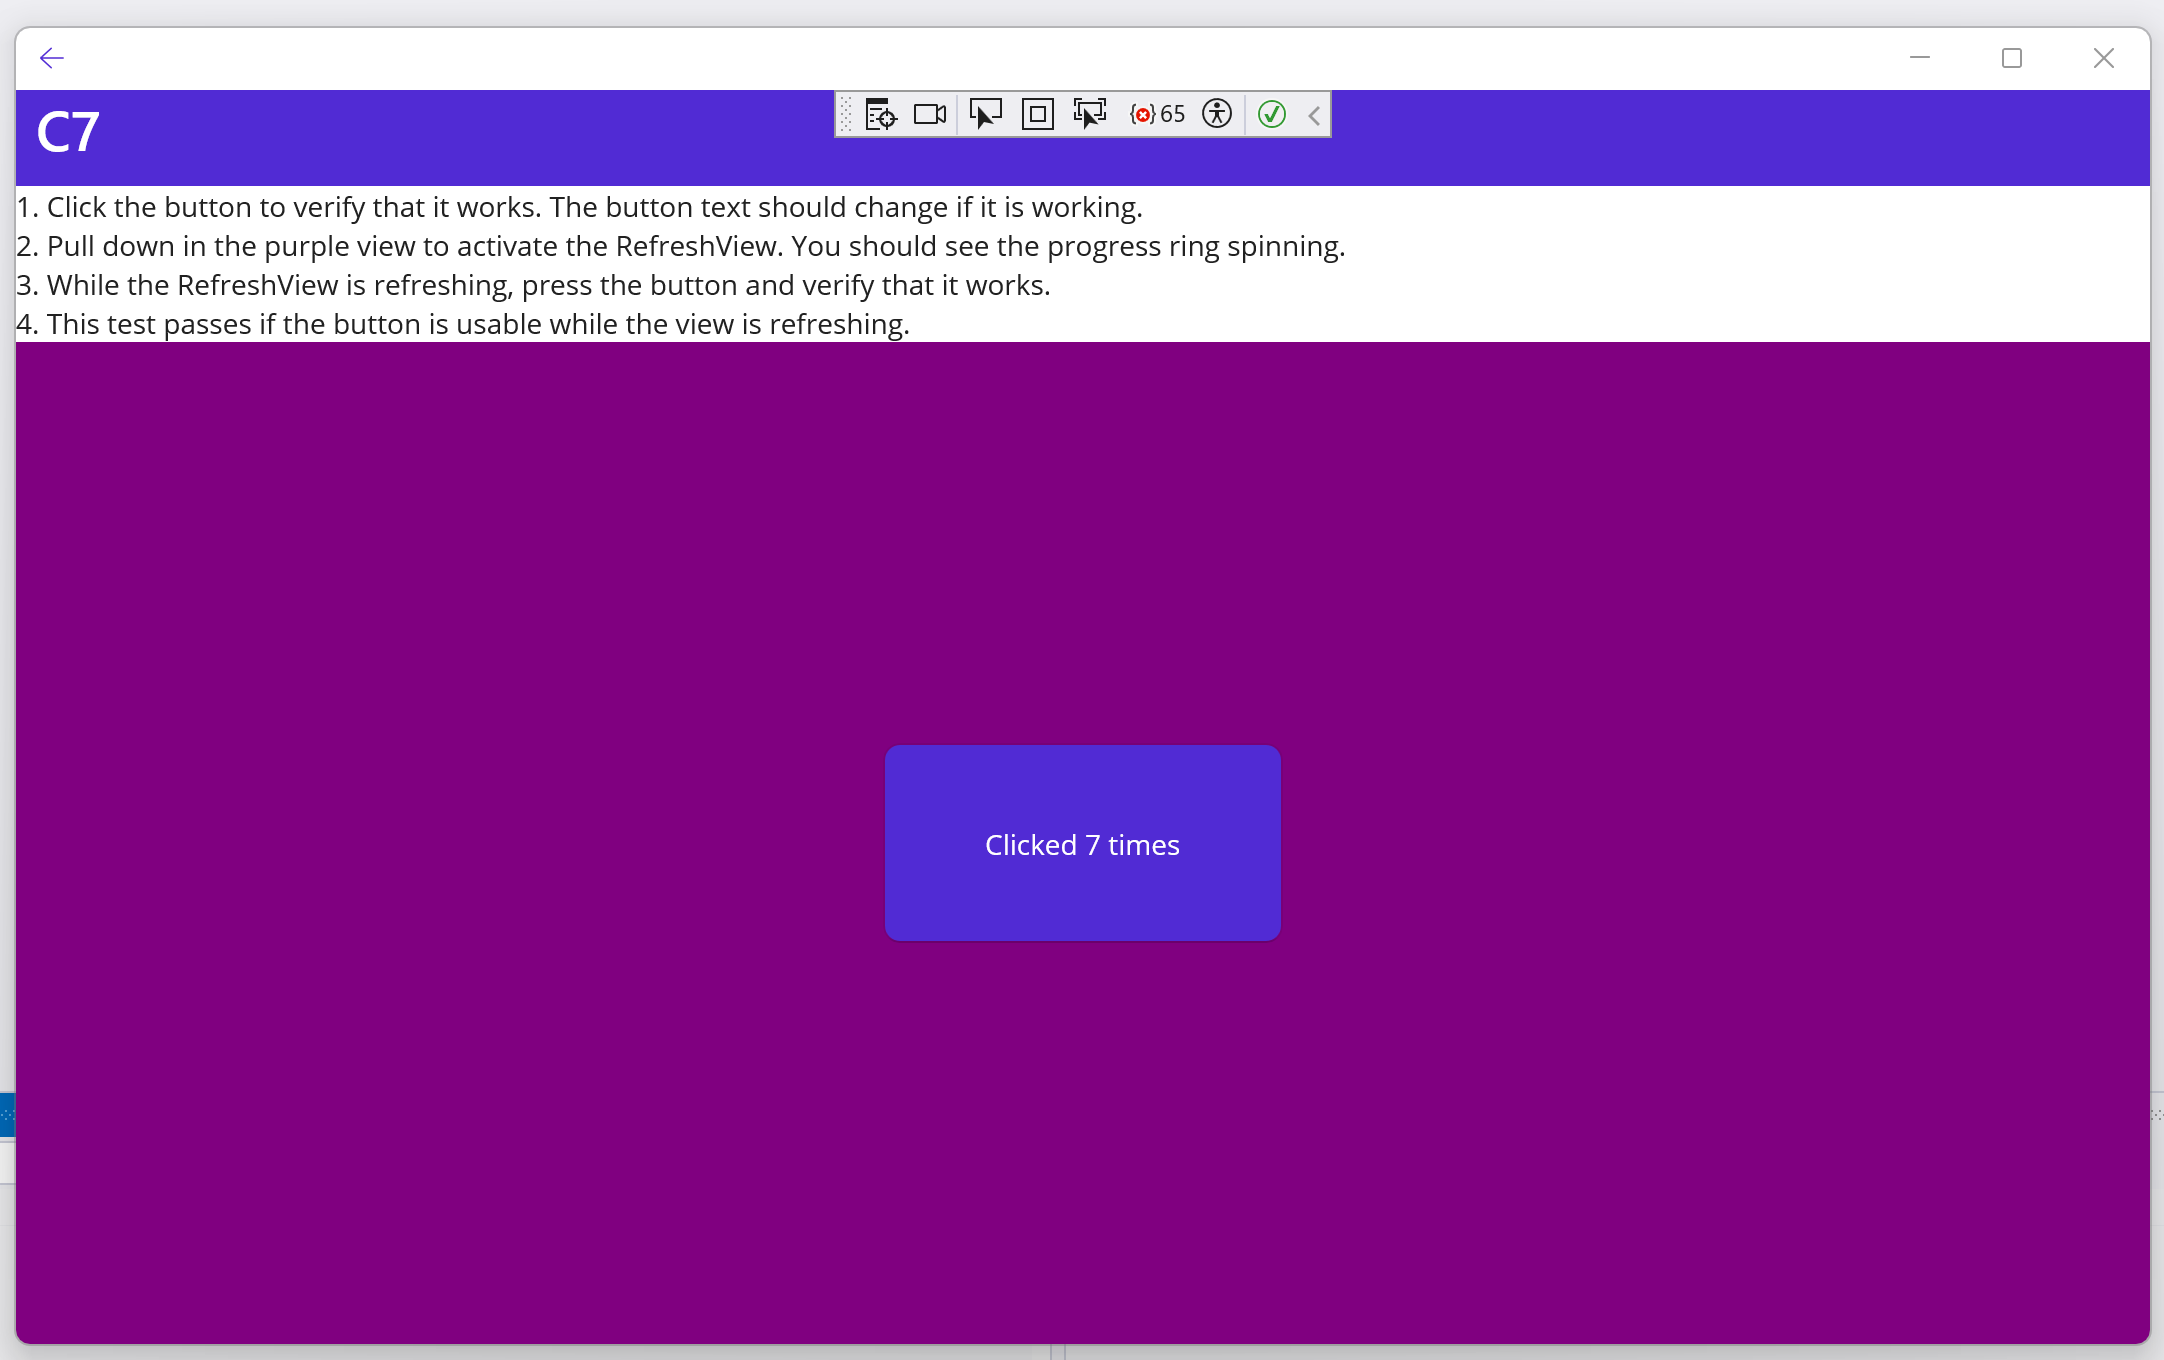The width and height of the screenshot is (2164, 1360).
Task: Maximize the C7 window
Action: click(x=2011, y=57)
